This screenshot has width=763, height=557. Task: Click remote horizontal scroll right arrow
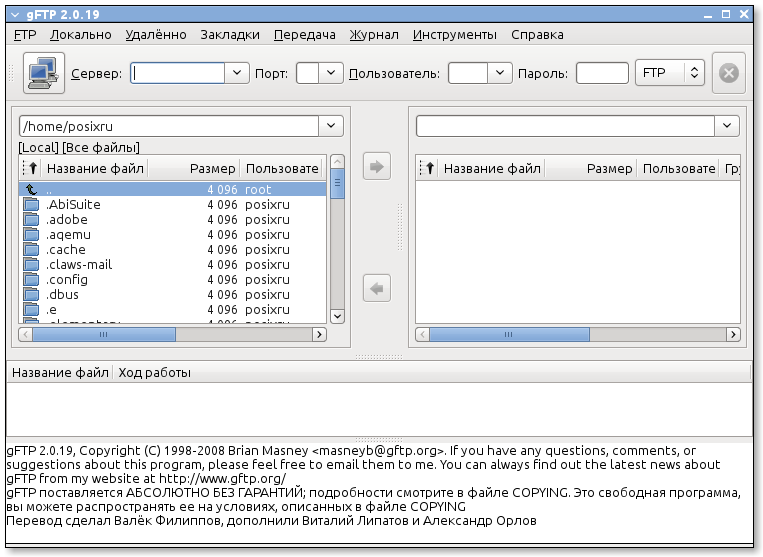point(733,334)
